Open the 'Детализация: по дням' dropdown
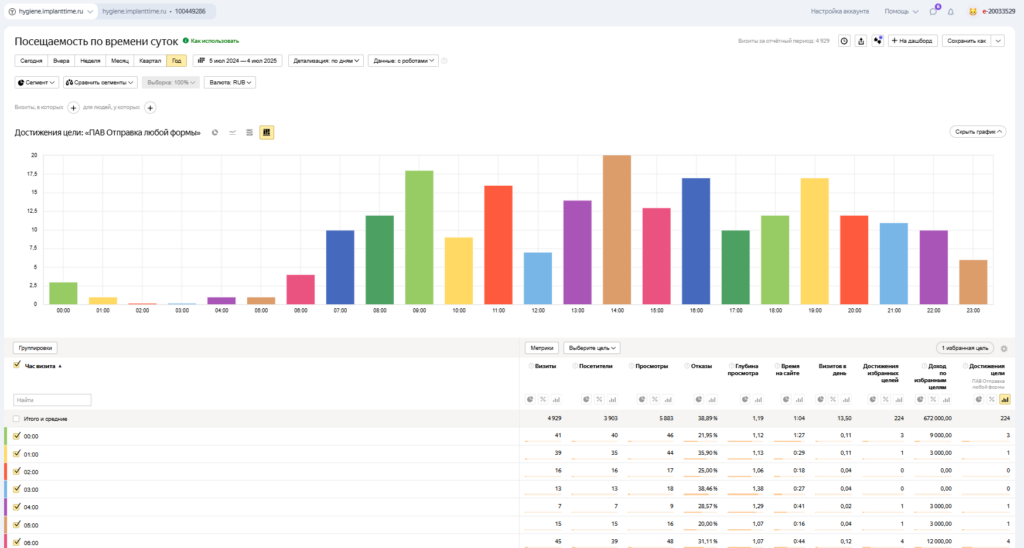The height and width of the screenshot is (548, 1024). click(x=326, y=60)
